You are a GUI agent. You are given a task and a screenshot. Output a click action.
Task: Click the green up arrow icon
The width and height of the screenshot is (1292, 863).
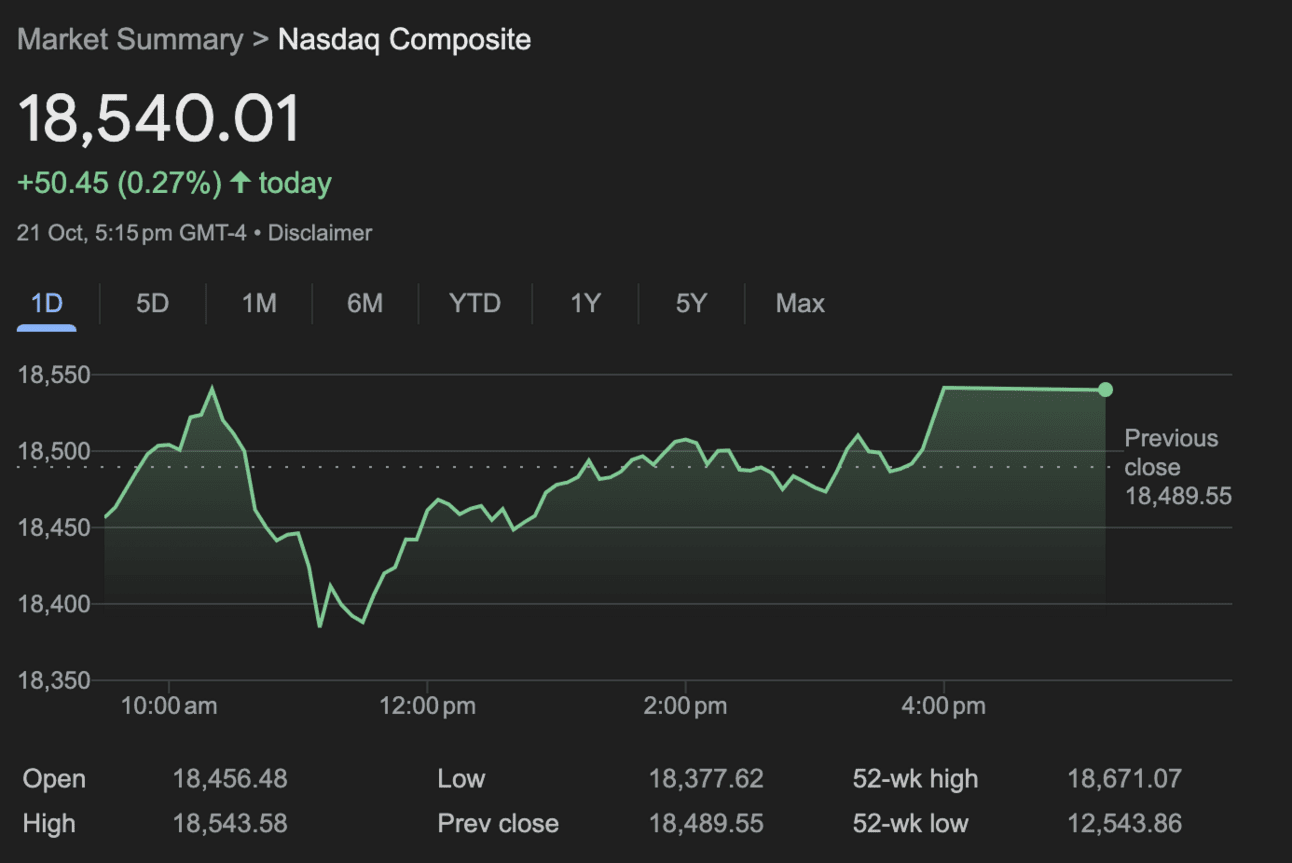pyautogui.click(x=240, y=183)
